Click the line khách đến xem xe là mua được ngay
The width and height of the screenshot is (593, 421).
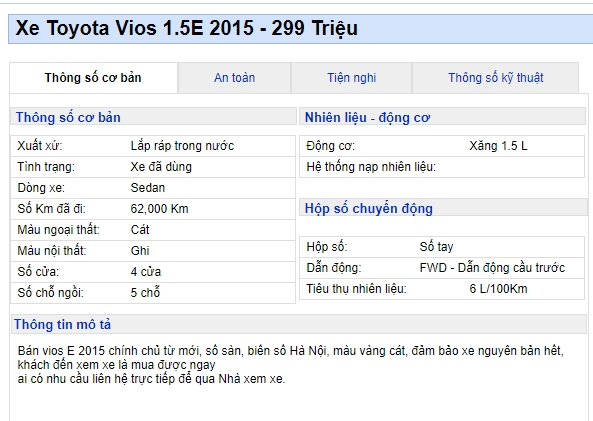[x=116, y=365]
